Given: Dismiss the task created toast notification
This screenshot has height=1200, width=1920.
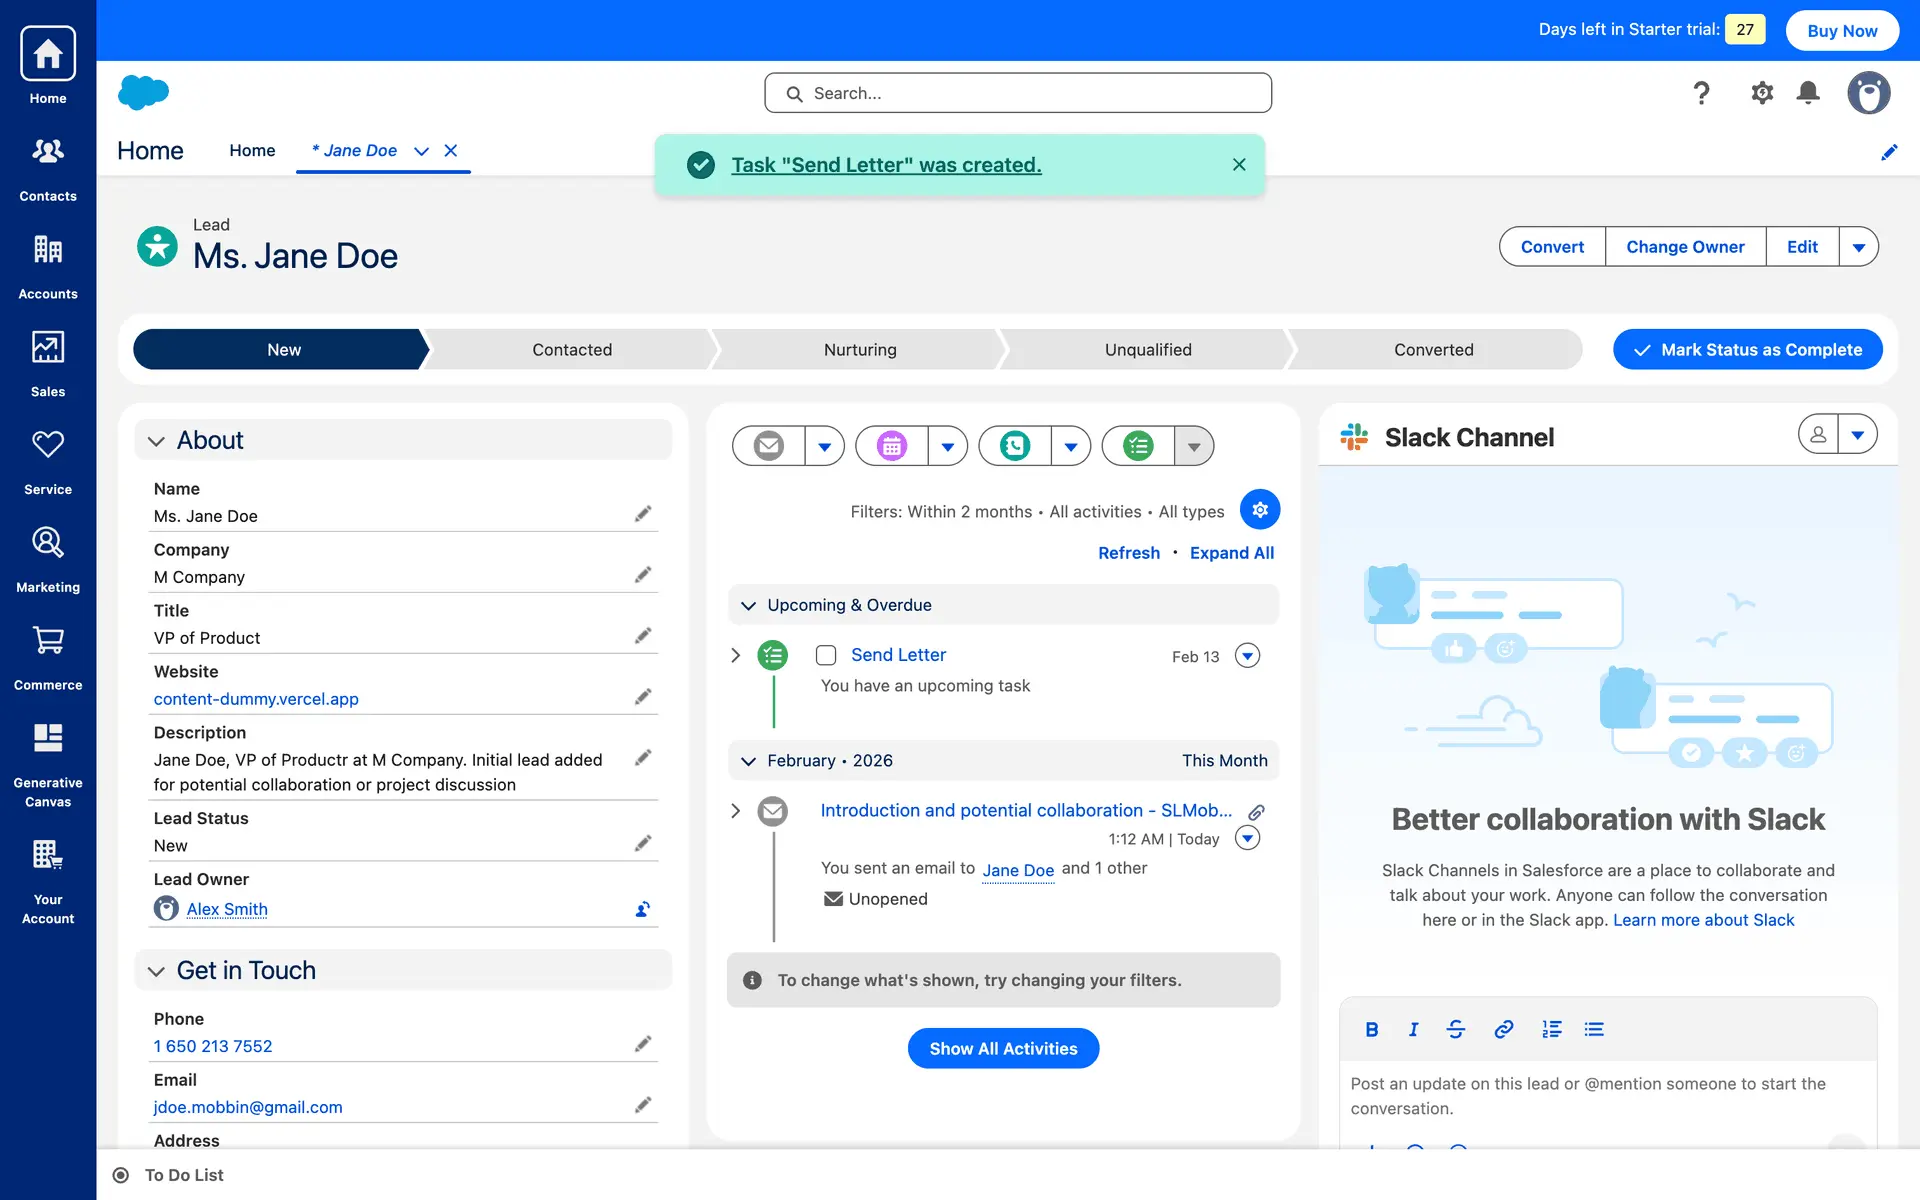Looking at the screenshot, I should coord(1239,165).
